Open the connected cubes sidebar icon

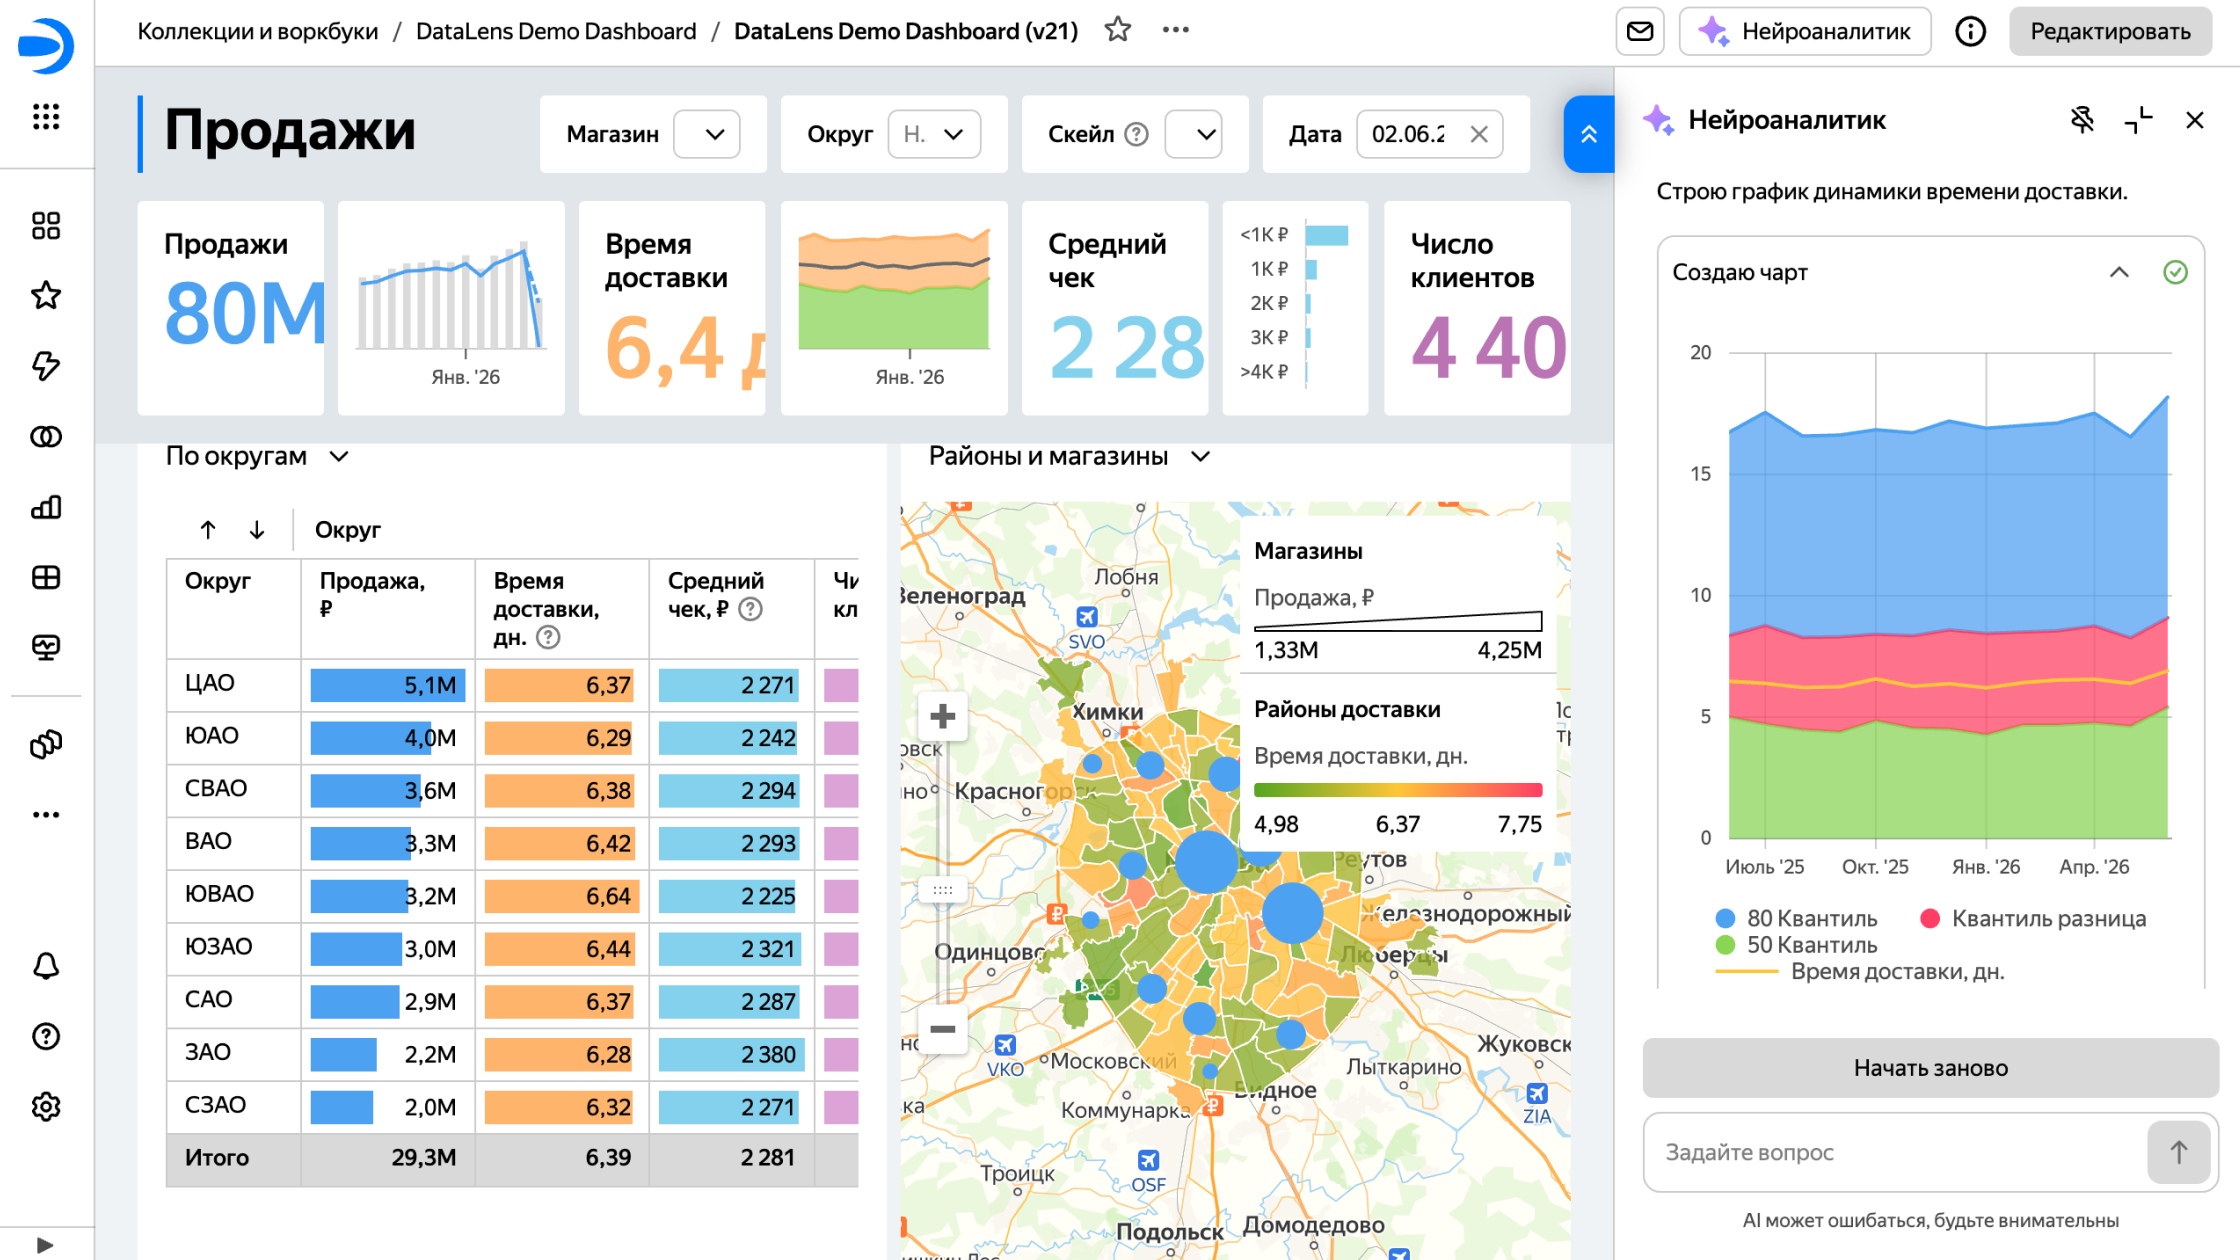[x=46, y=744]
